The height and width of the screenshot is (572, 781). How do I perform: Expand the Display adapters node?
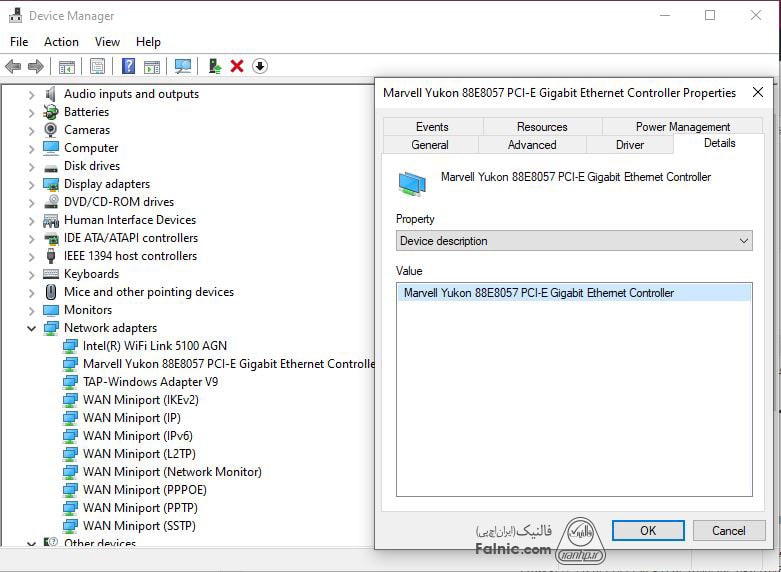(x=31, y=184)
